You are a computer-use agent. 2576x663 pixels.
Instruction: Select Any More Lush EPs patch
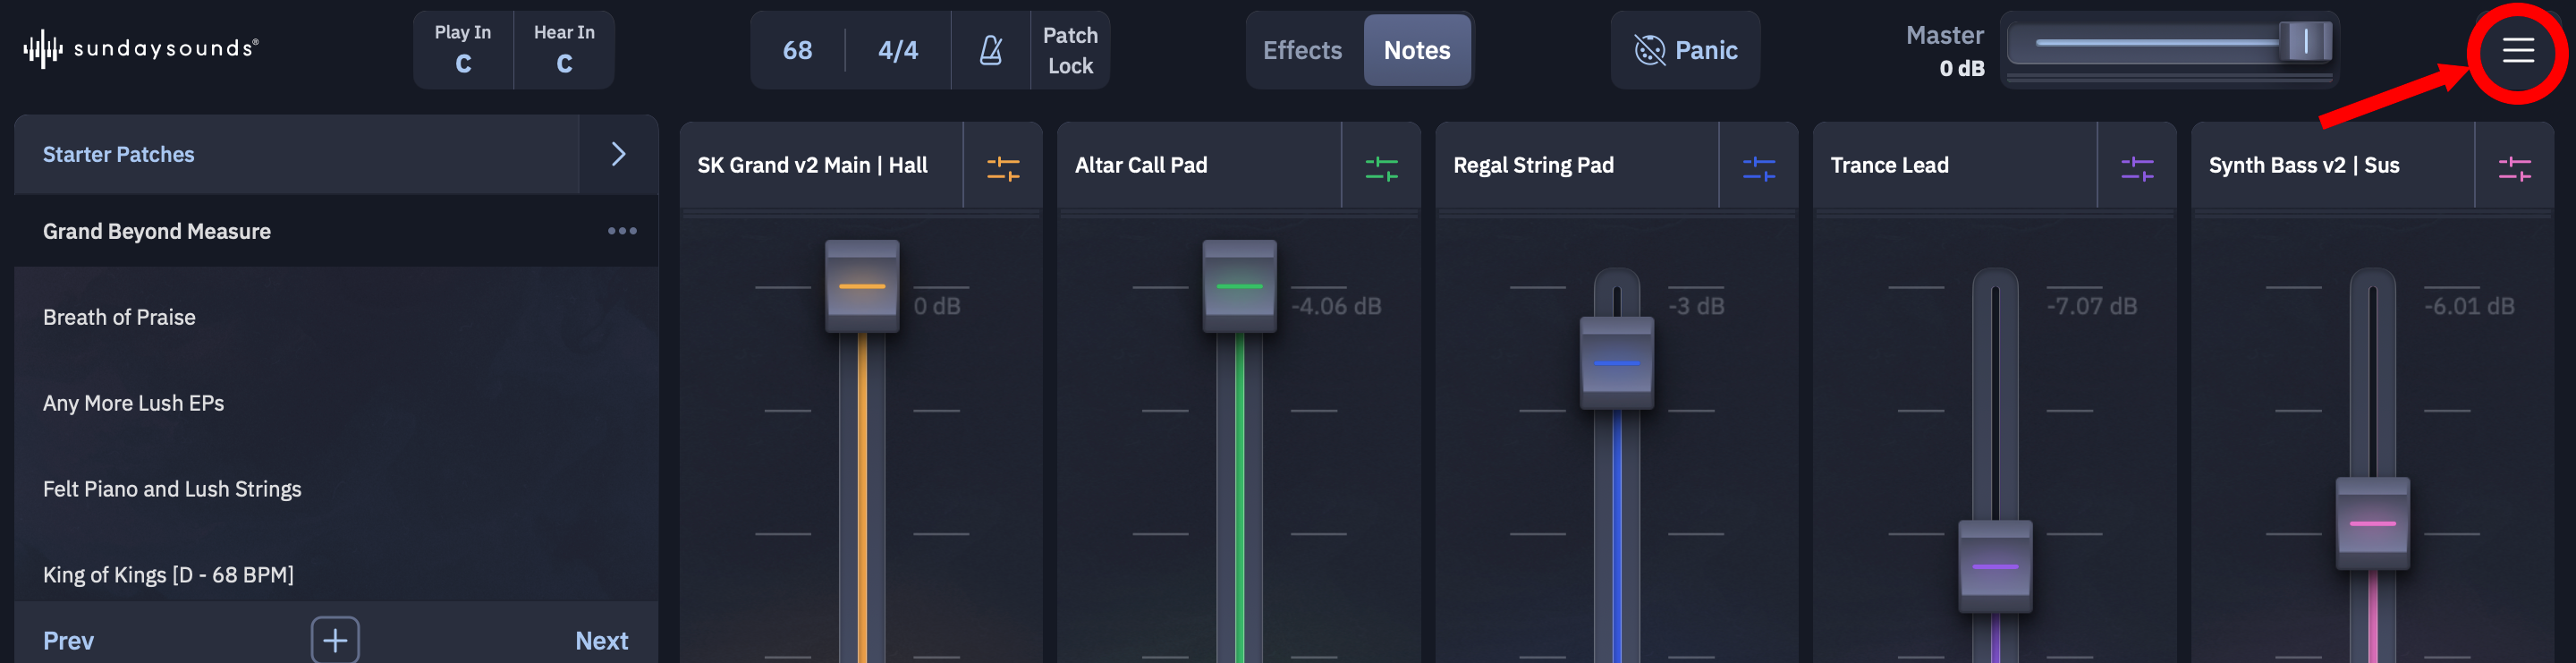click(336, 403)
